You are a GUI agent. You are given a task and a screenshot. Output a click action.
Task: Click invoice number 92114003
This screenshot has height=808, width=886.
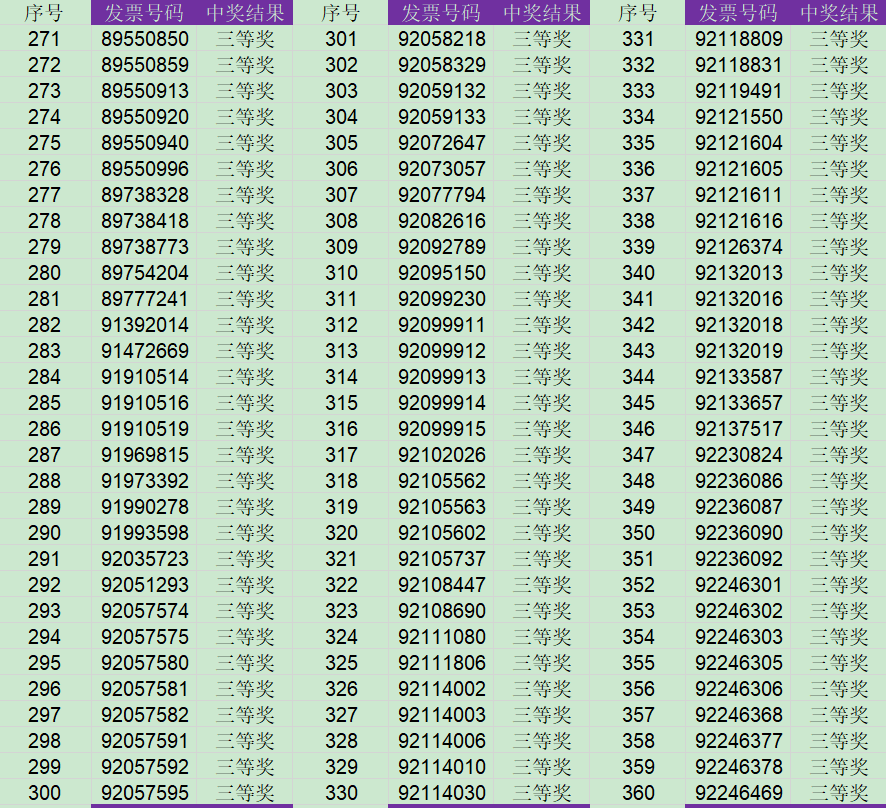coord(442,715)
